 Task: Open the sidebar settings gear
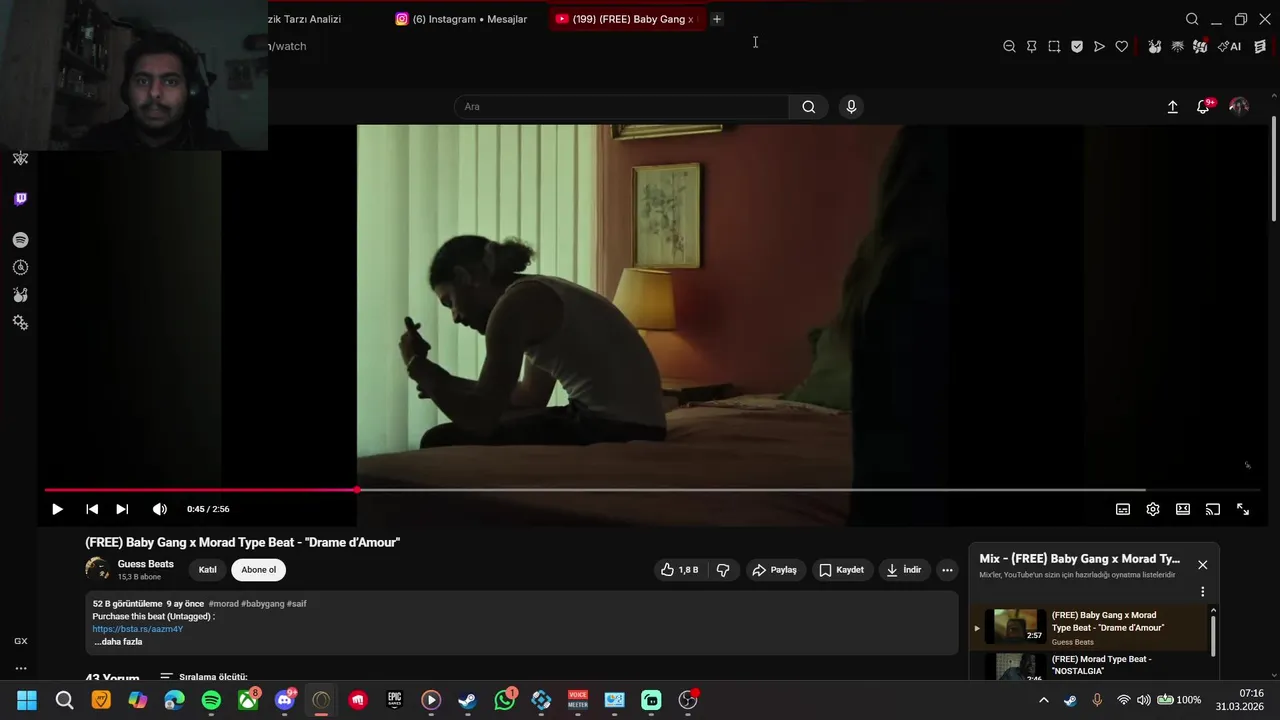coord(20,323)
